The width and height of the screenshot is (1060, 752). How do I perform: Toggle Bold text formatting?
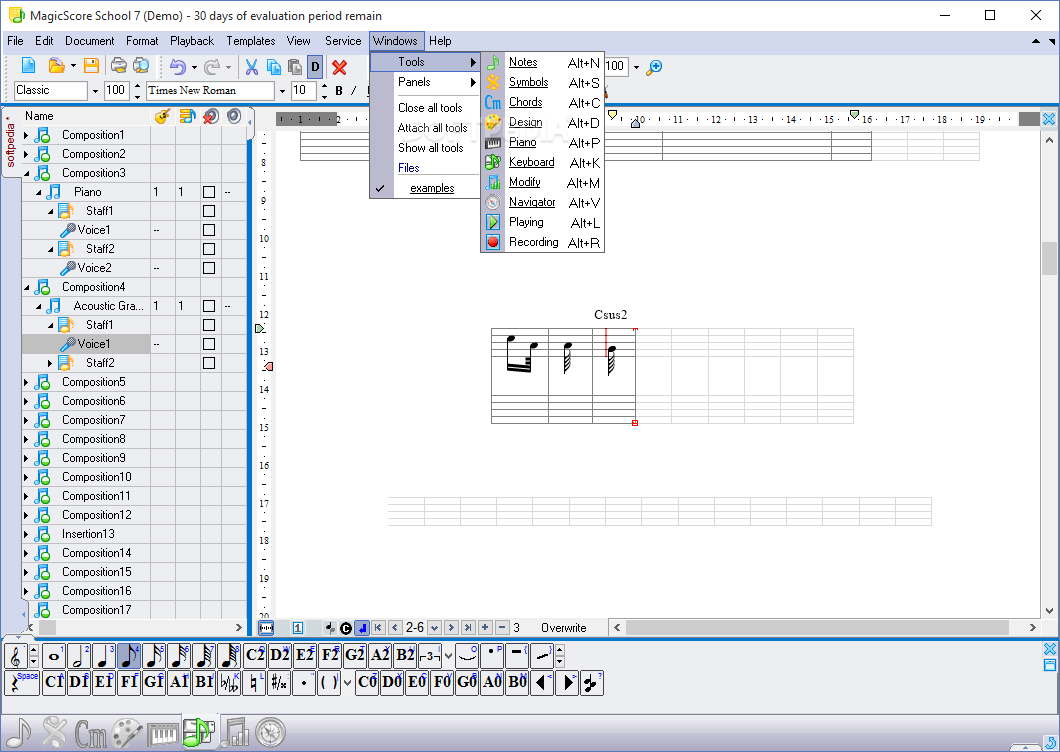point(339,91)
